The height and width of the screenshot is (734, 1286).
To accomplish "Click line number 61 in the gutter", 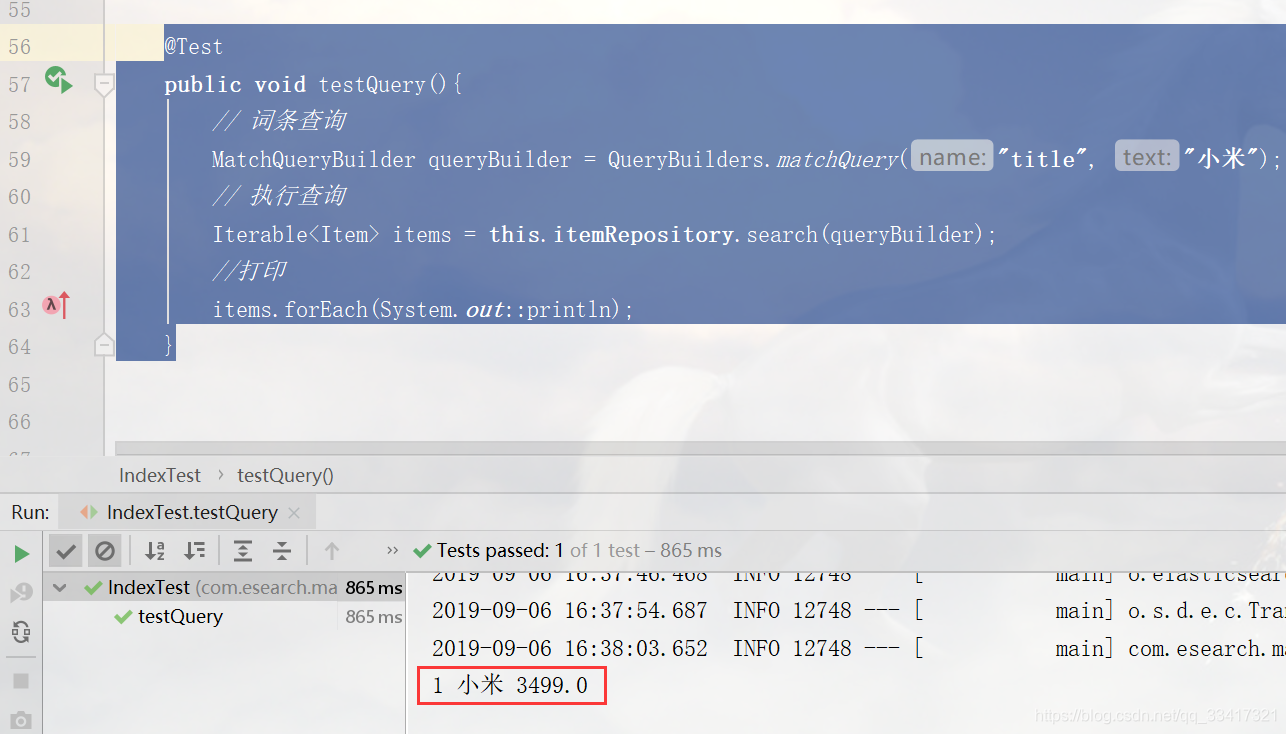I will coord(20,235).
